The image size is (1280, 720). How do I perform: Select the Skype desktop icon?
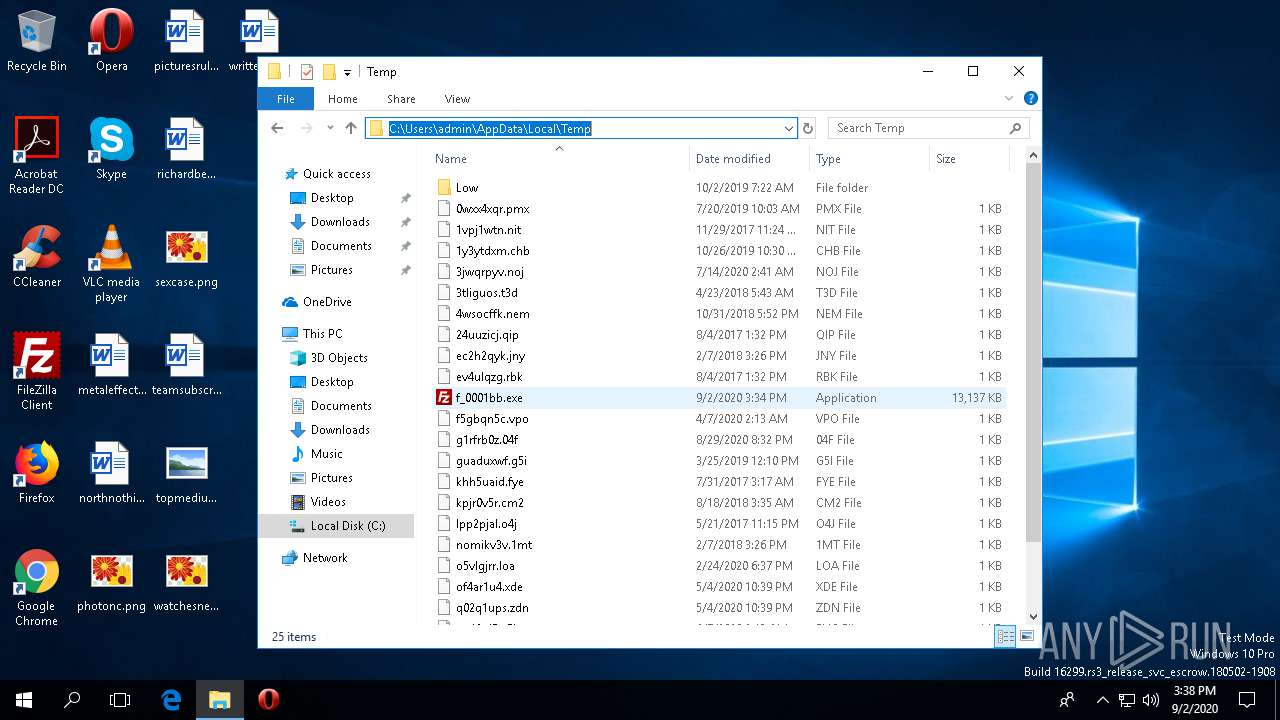point(111,148)
